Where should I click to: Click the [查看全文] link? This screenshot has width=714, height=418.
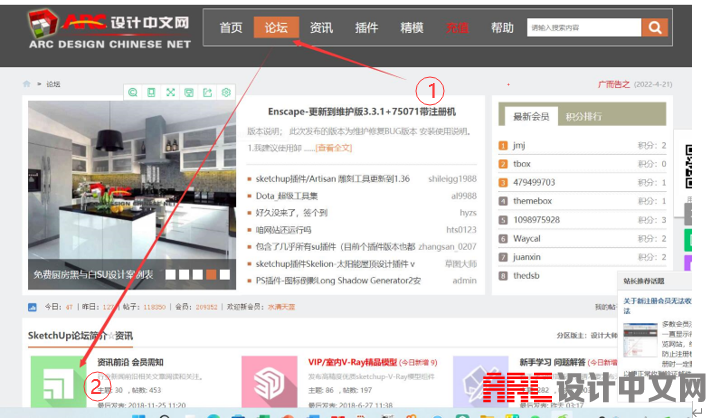coord(334,148)
